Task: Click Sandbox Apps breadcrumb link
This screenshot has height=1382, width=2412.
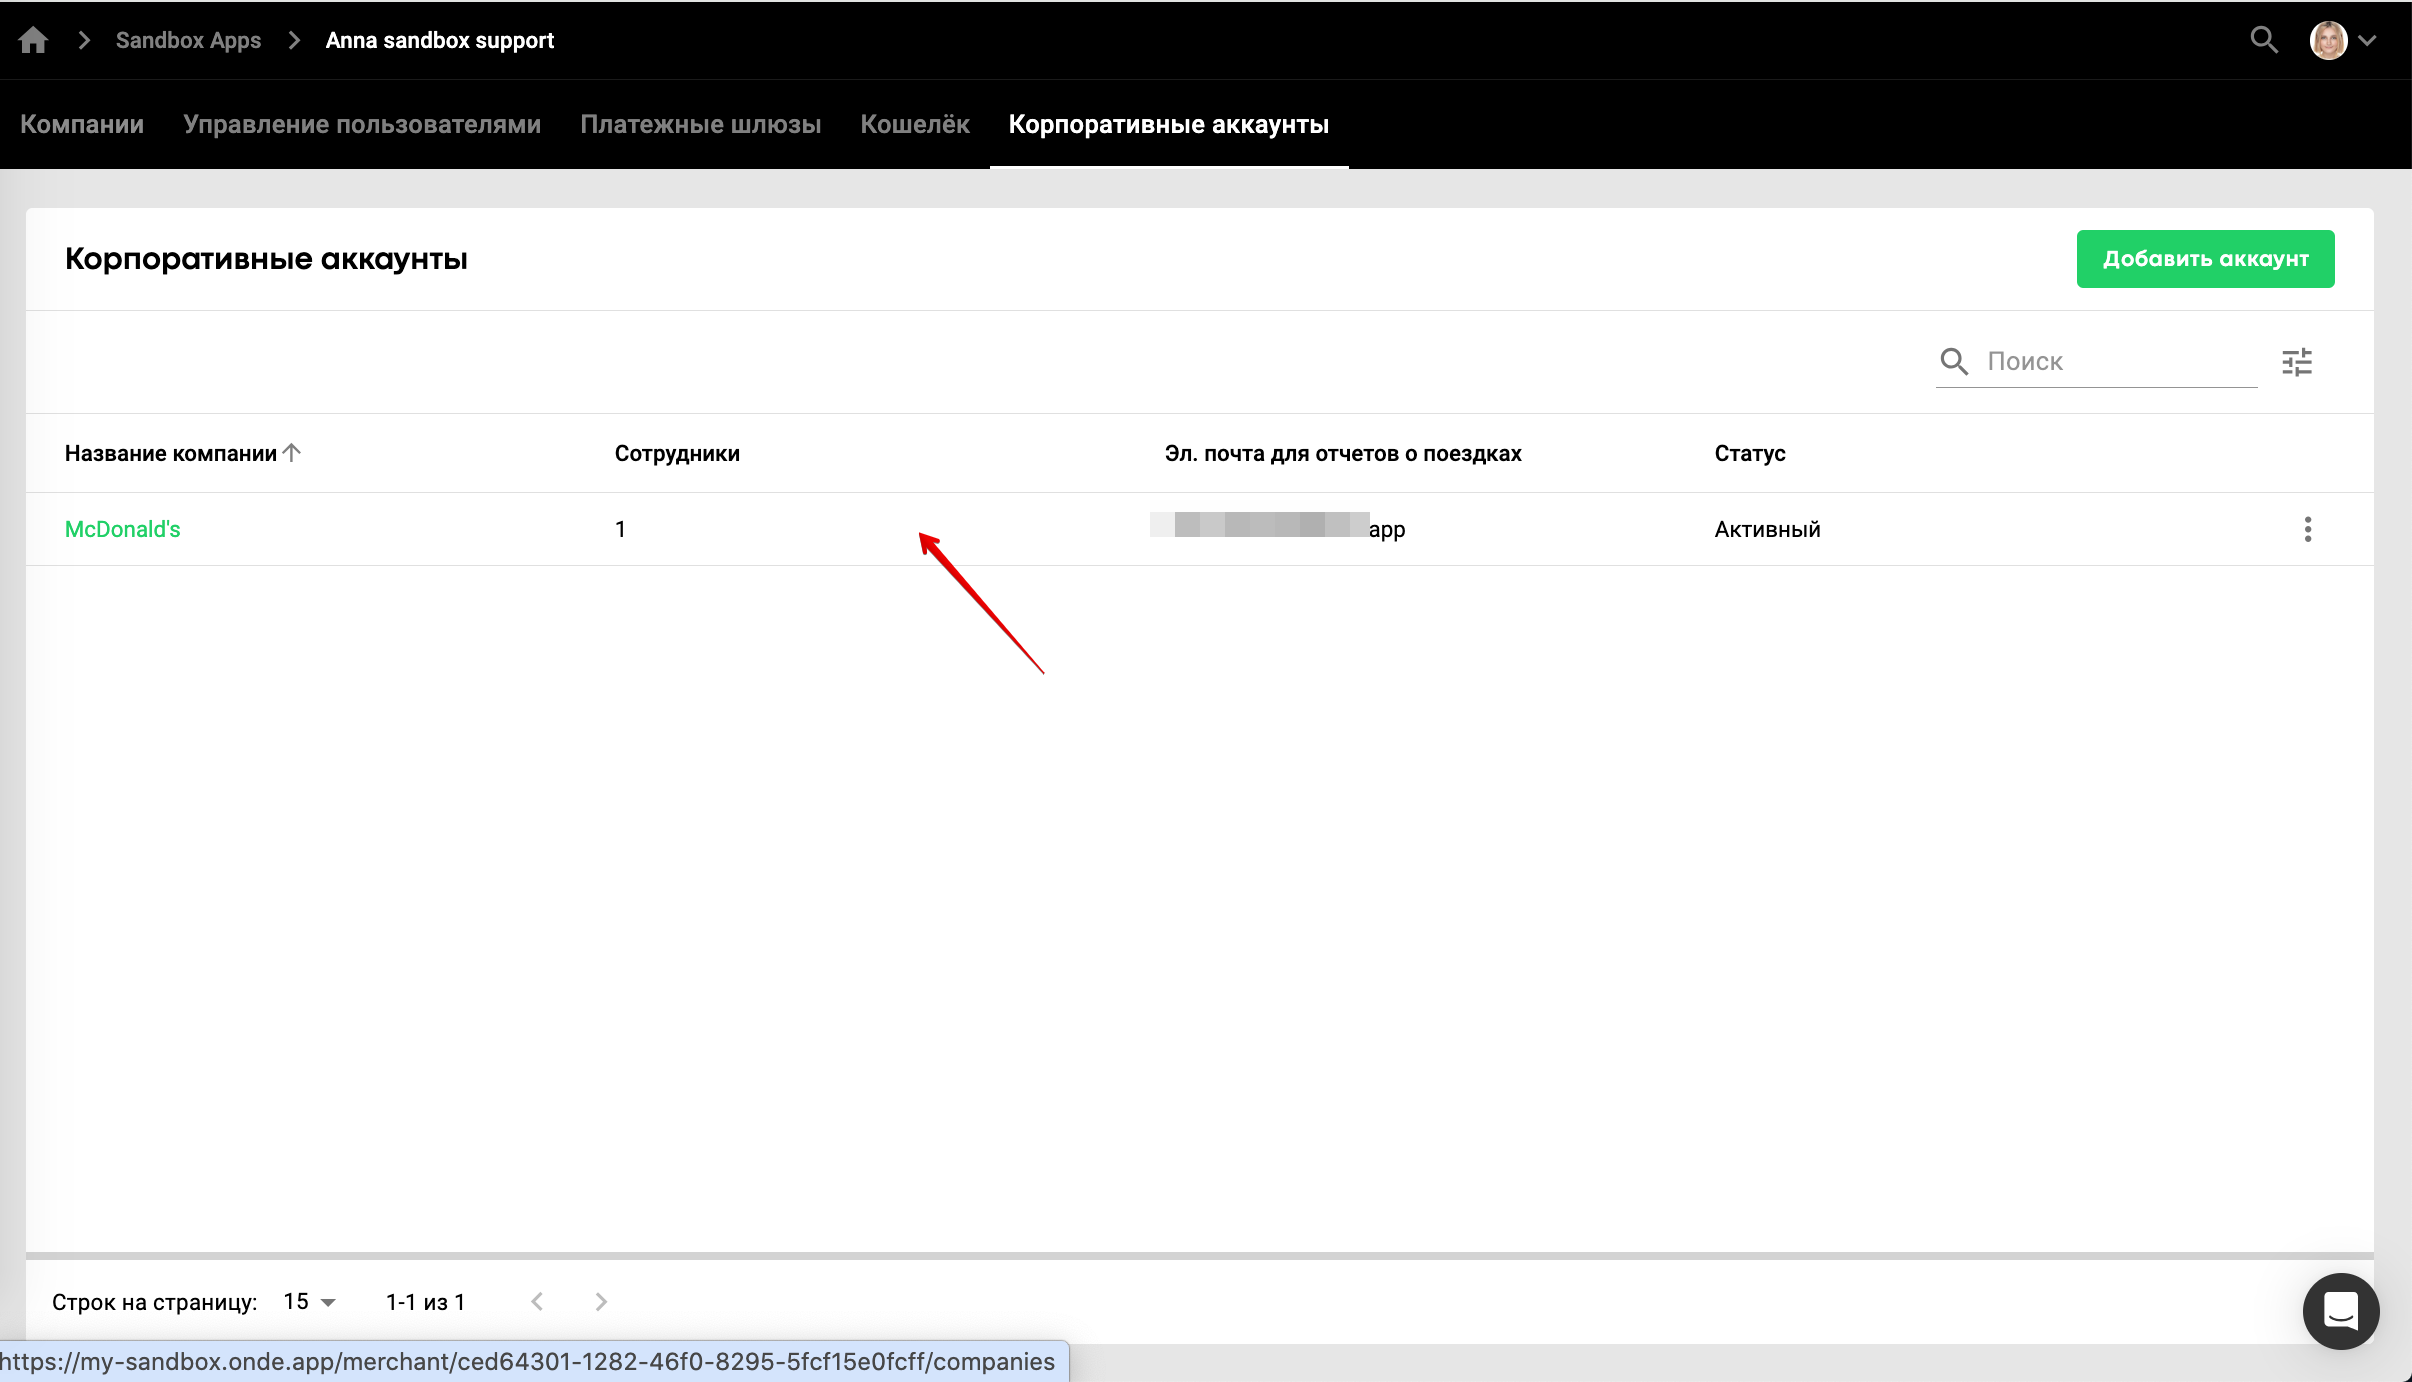Action: 188,41
